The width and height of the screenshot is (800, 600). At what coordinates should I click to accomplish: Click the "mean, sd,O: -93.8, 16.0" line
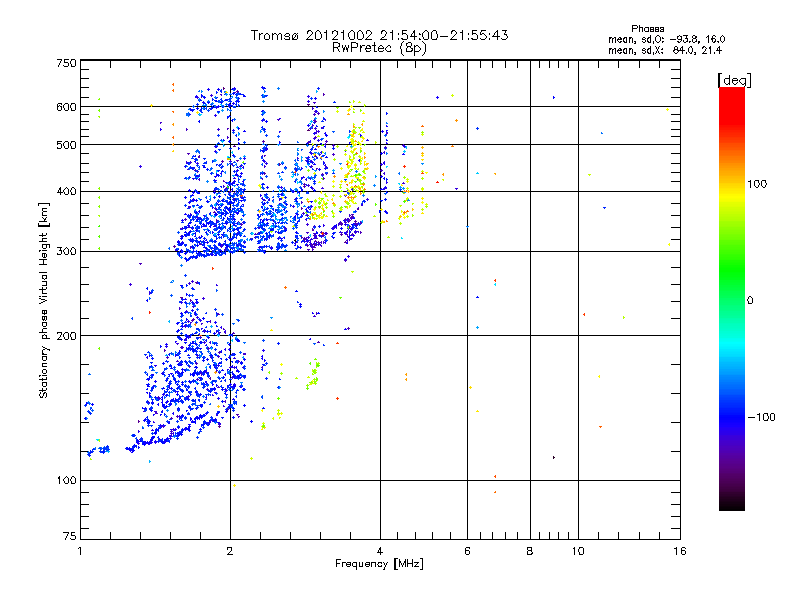(666, 39)
